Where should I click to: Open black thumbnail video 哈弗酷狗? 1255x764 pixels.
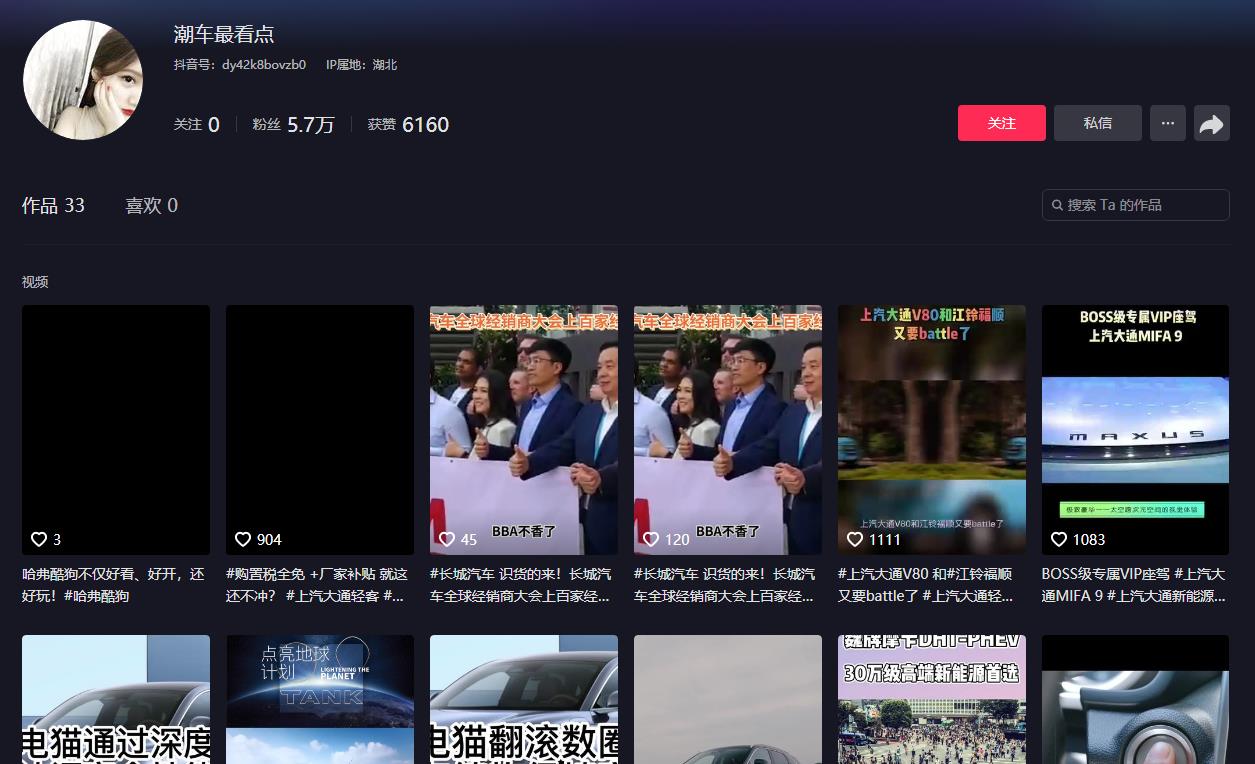[116, 430]
